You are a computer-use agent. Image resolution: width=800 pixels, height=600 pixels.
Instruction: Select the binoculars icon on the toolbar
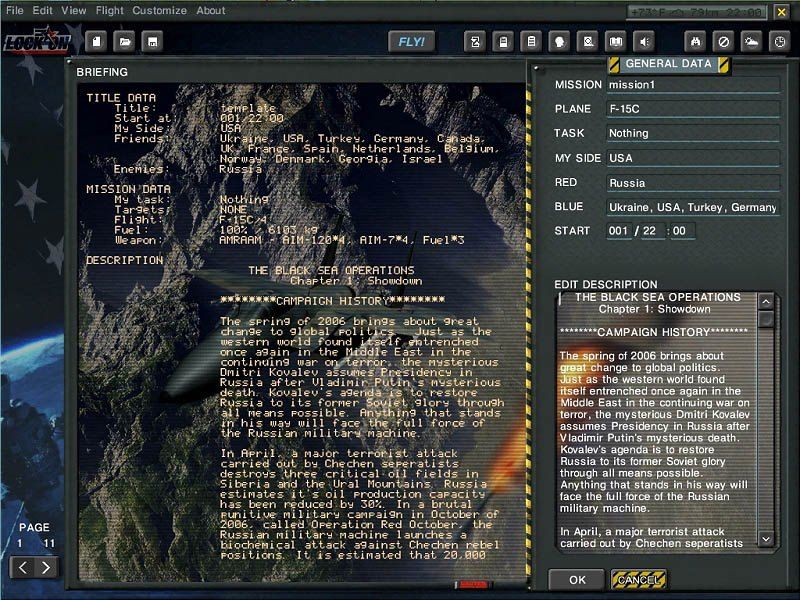click(x=693, y=41)
